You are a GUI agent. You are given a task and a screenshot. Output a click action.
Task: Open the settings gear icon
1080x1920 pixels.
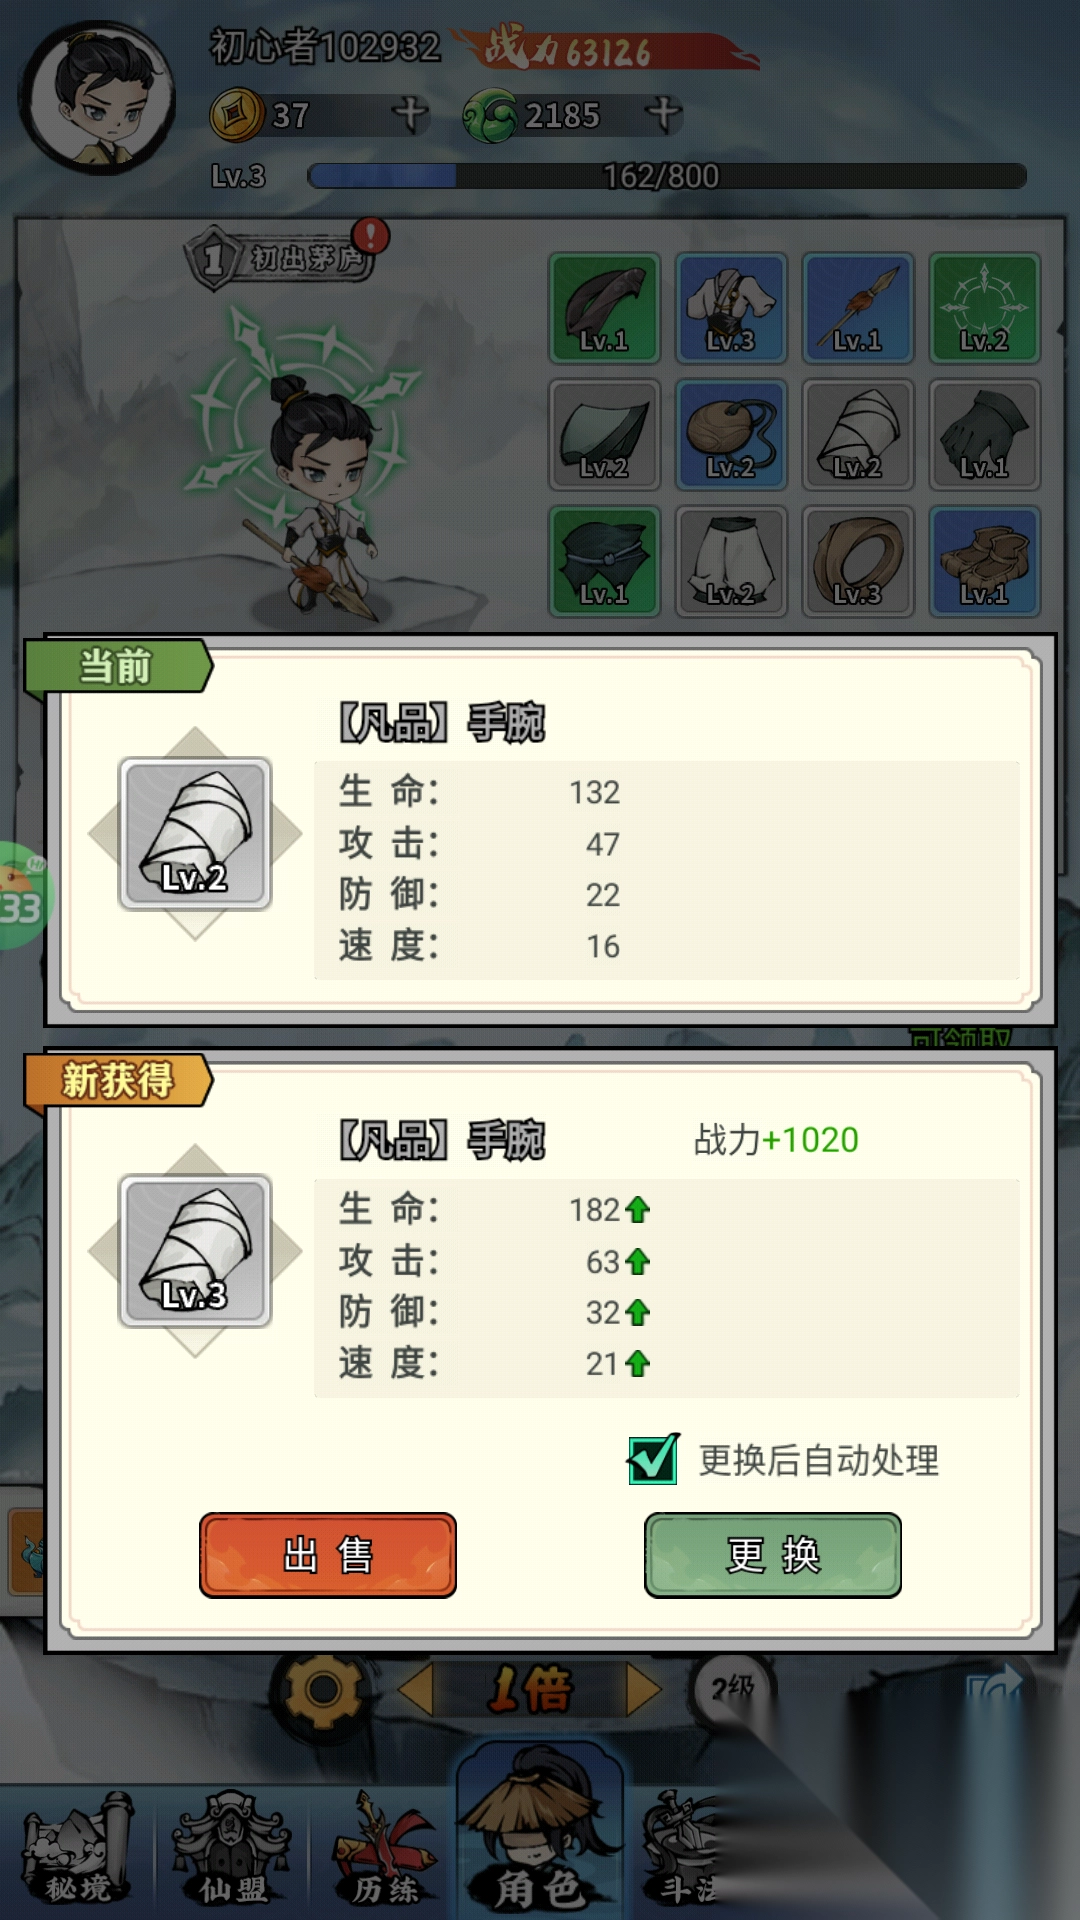tap(322, 1689)
